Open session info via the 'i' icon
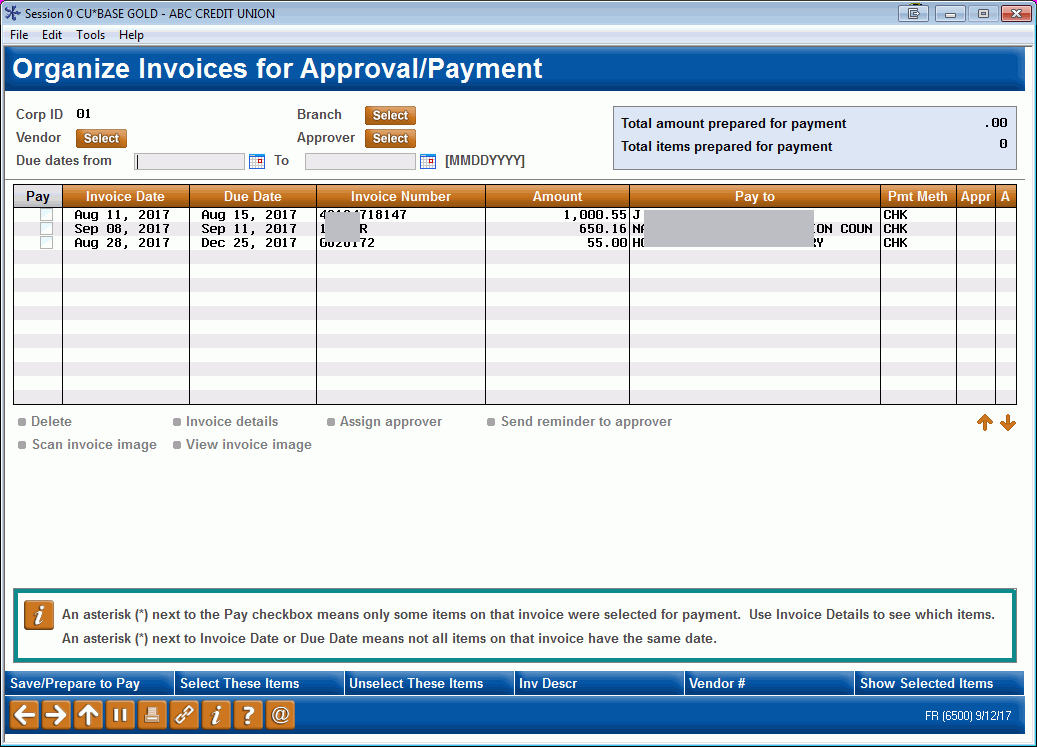Screen dimensions: 1037x747 pyautogui.click(x=216, y=715)
